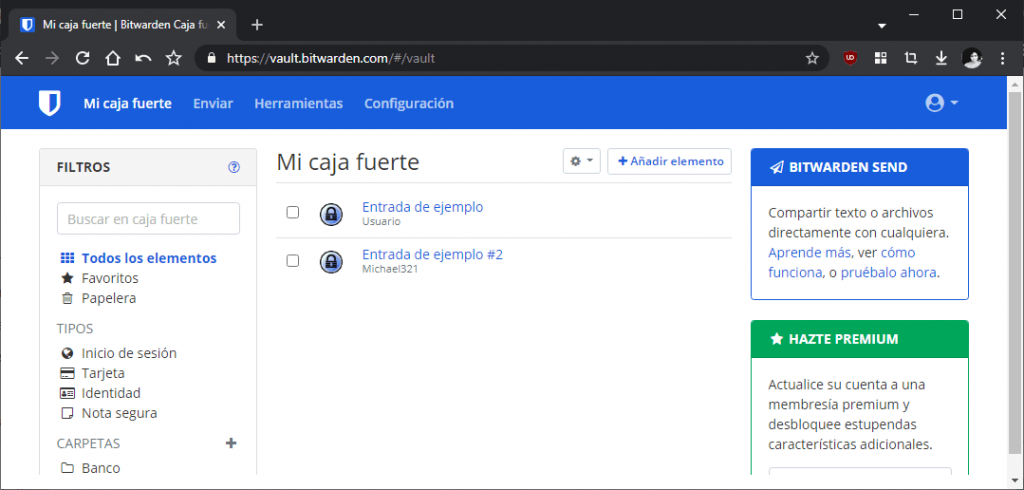This screenshot has width=1024, height=490.
Task: Go to browser home page
Action: 113,58
